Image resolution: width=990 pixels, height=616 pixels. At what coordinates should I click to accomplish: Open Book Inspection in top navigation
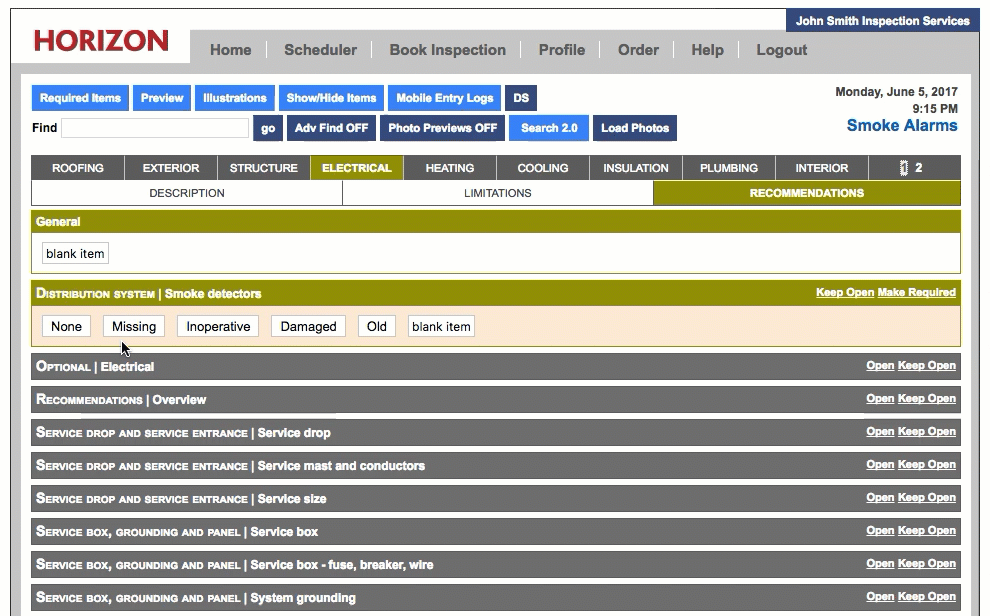point(447,50)
